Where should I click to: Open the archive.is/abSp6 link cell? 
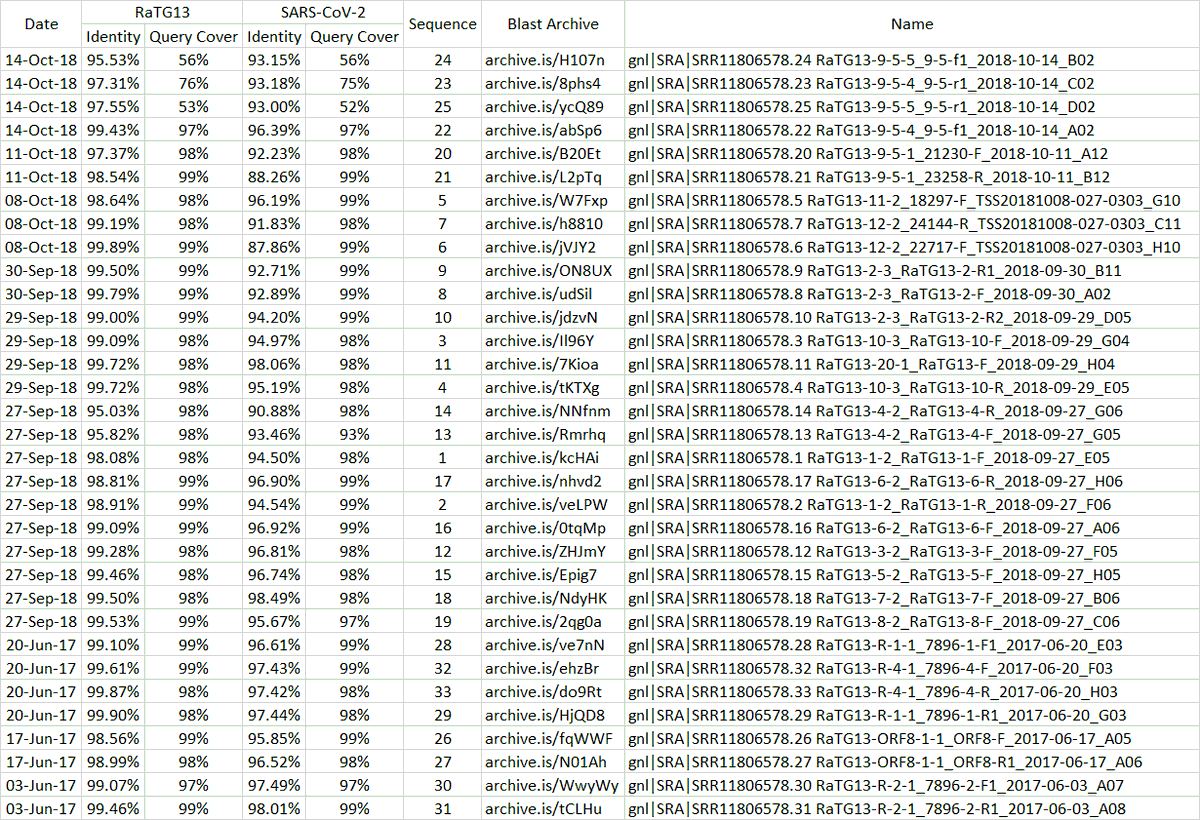pyautogui.click(x=553, y=130)
